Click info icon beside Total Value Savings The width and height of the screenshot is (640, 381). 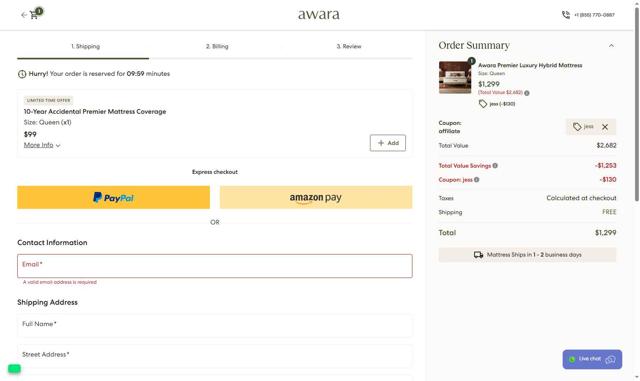(495, 166)
